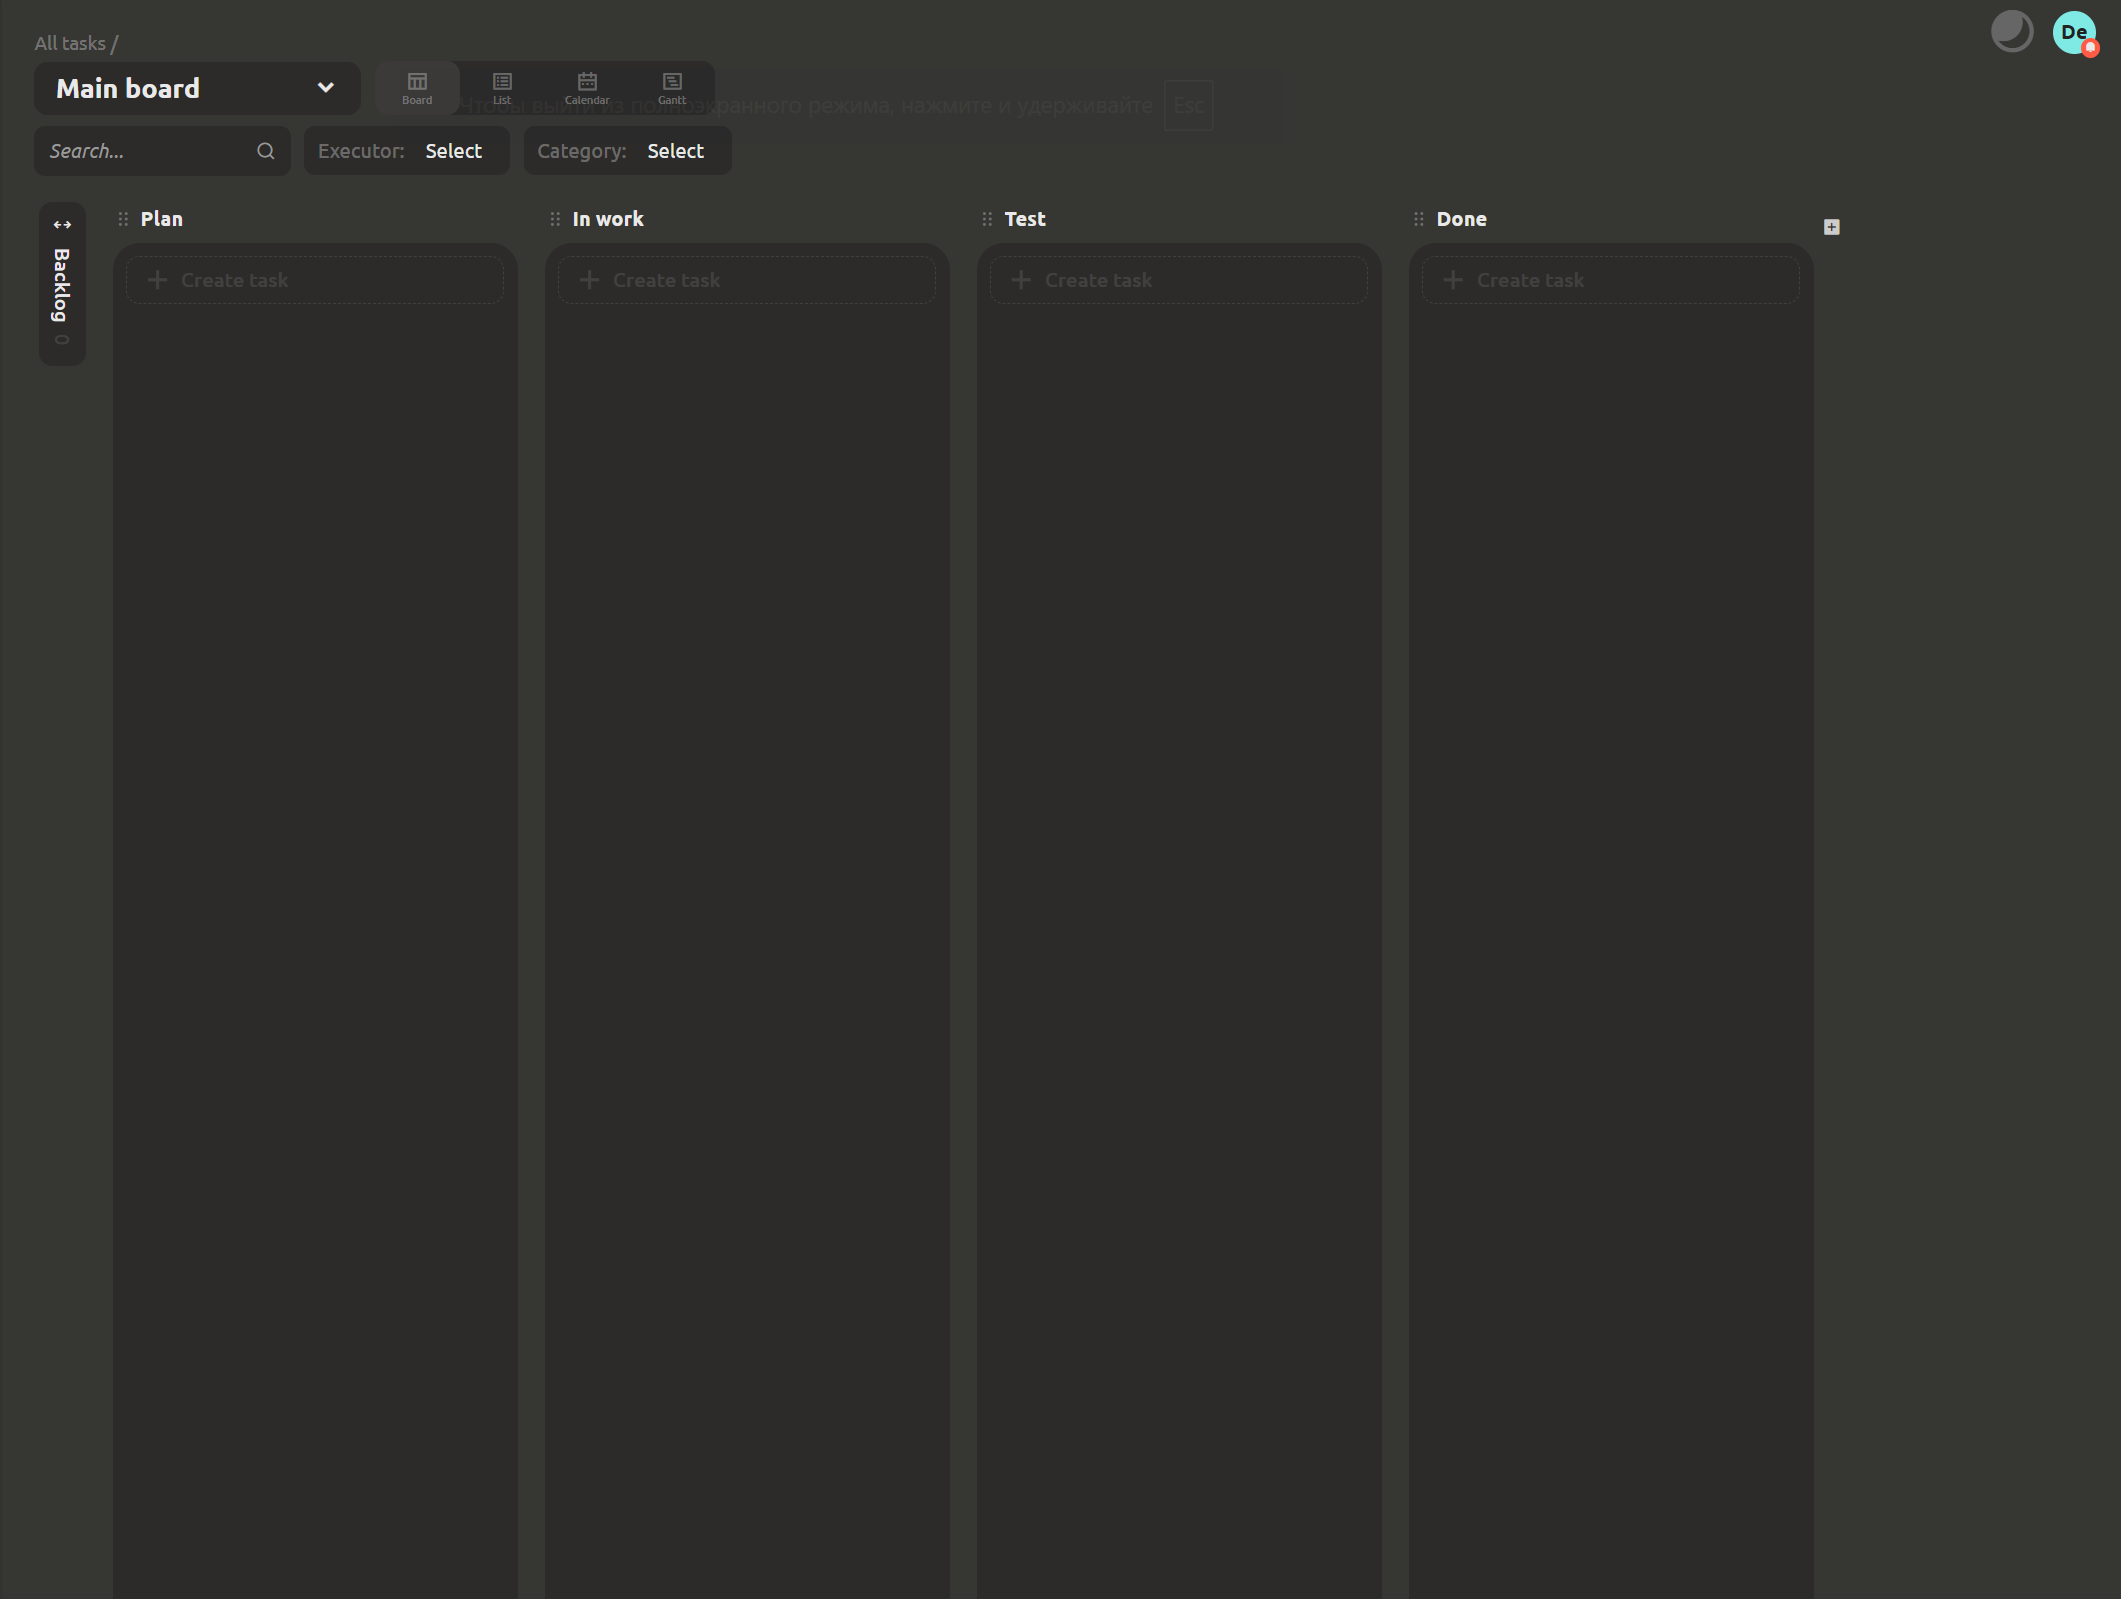Open the De user avatar menu
2121x1599 pixels.
(2074, 32)
